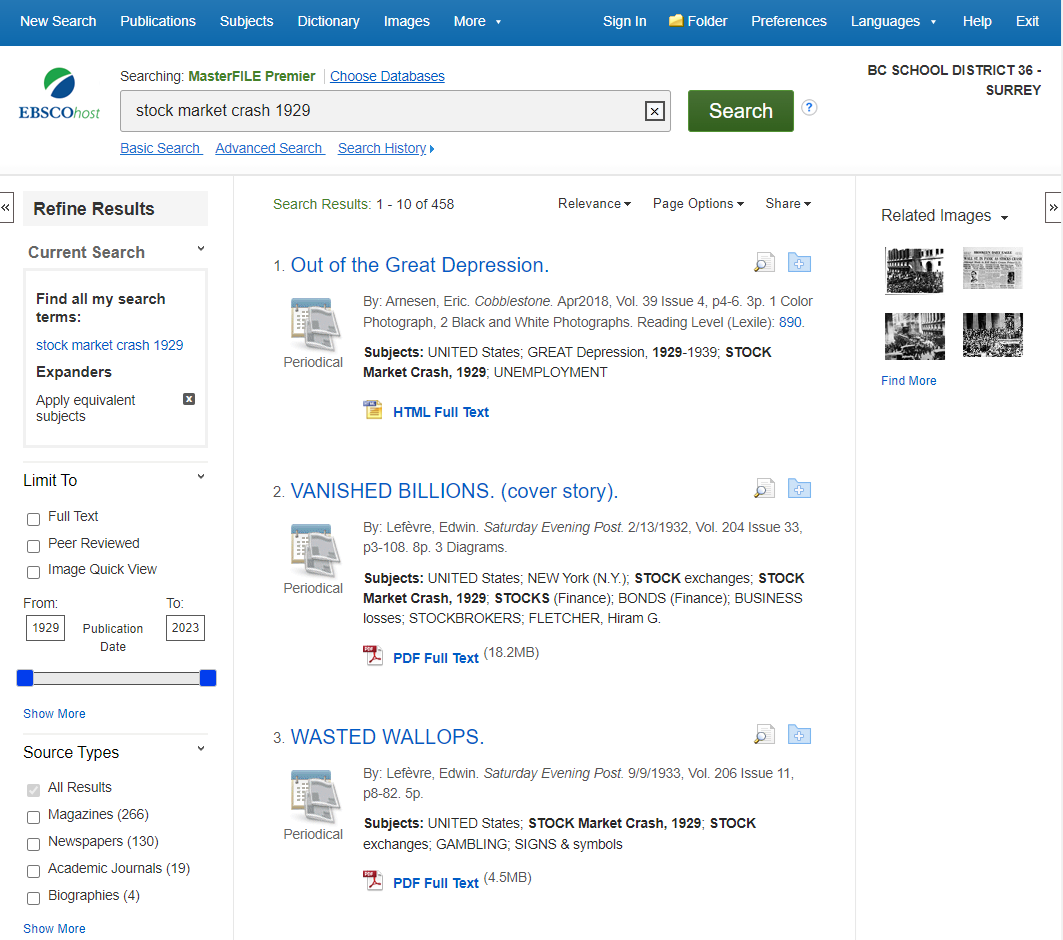Viewport: 1063px width, 940px height.
Task: Open the Folder in the top bar
Action: click(x=698, y=21)
